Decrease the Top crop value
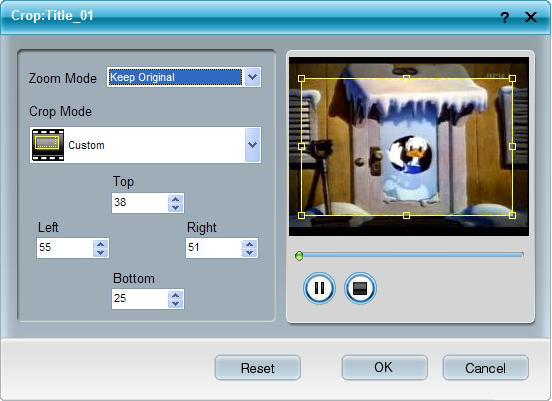552x401 pixels. point(175,207)
